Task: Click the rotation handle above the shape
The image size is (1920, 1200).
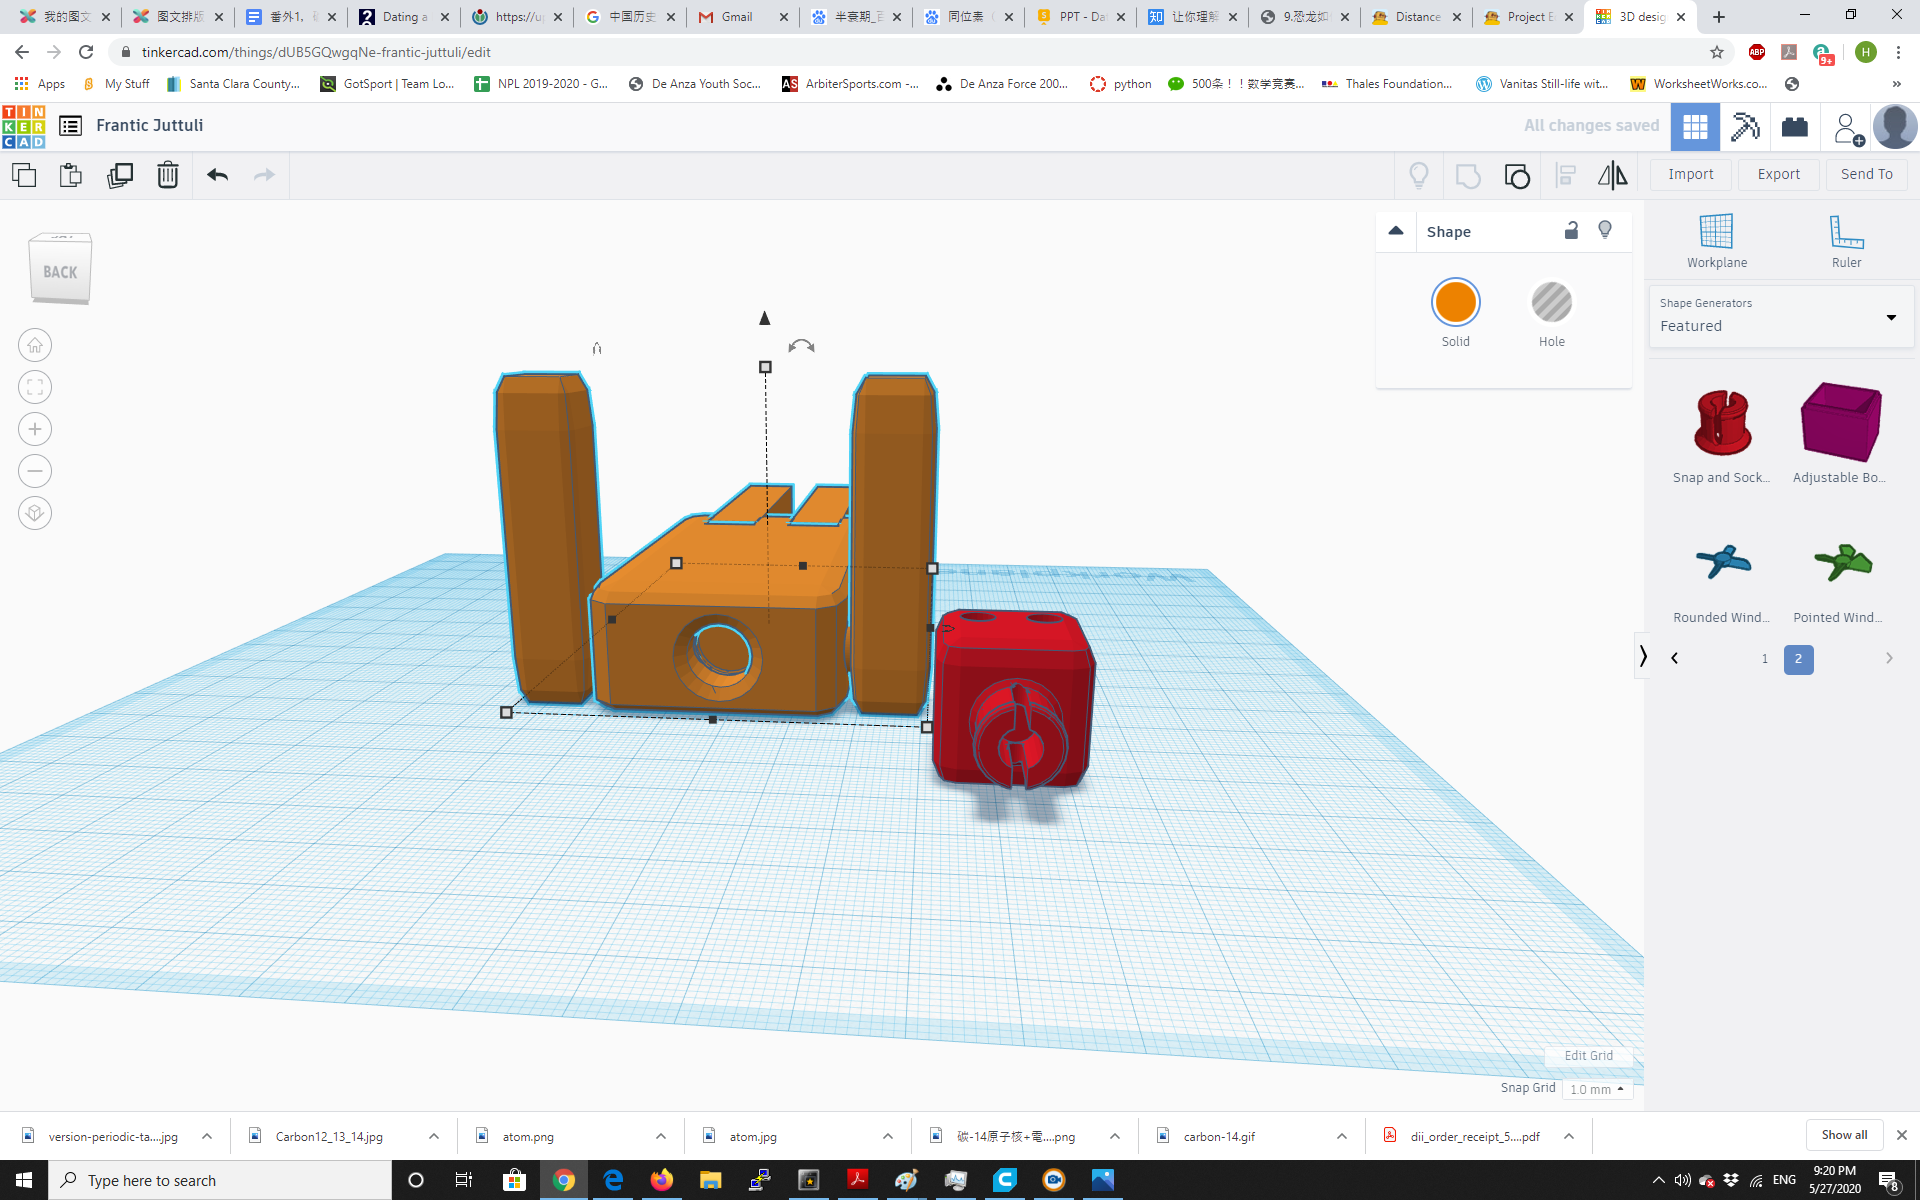Action: pos(801,346)
